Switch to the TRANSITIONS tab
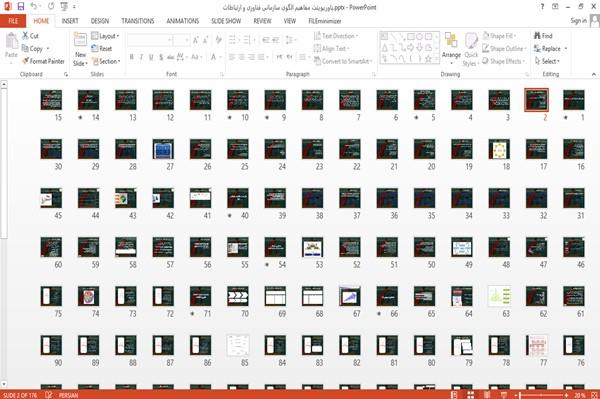600x399 pixels. click(138, 21)
